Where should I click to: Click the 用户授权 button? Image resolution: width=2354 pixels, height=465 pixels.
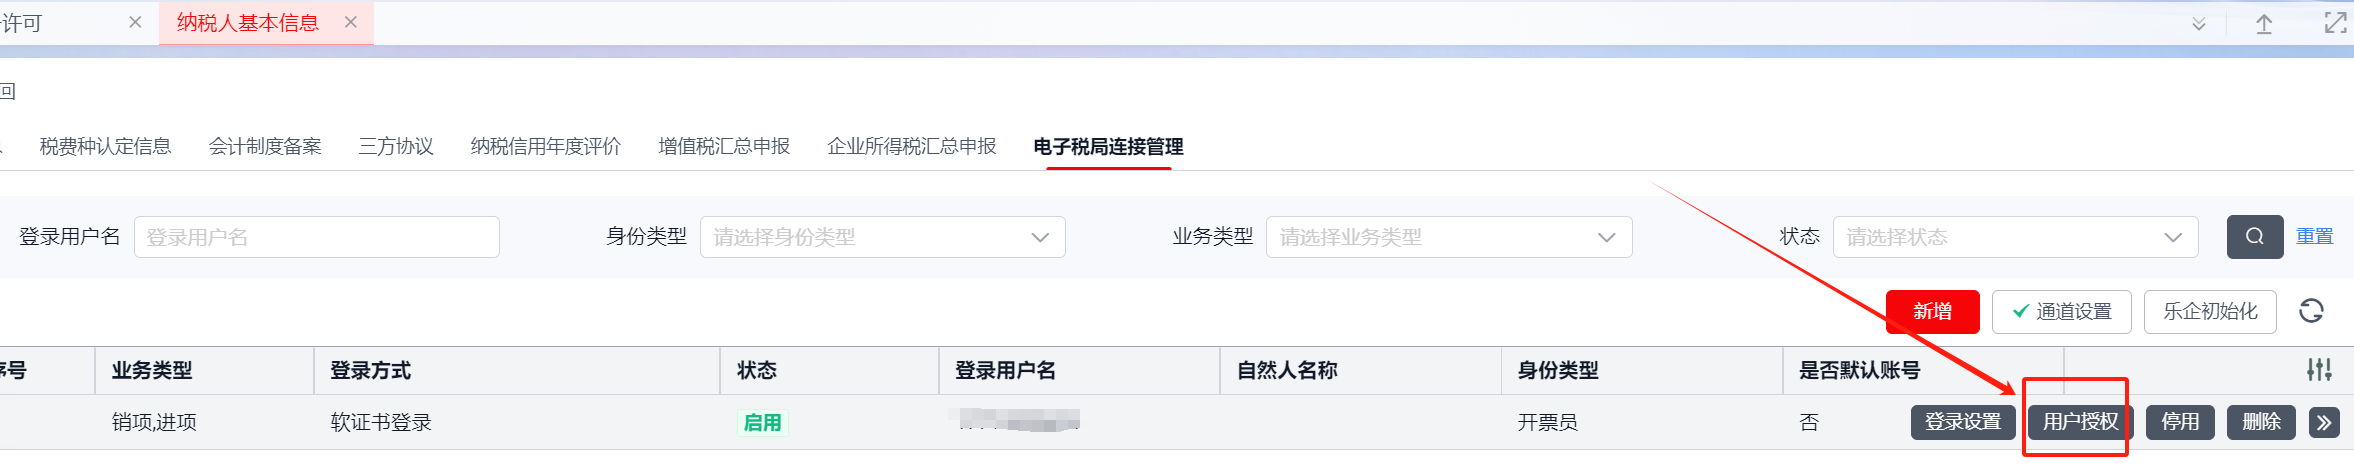pyautogui.click(x=2080, y=422)
